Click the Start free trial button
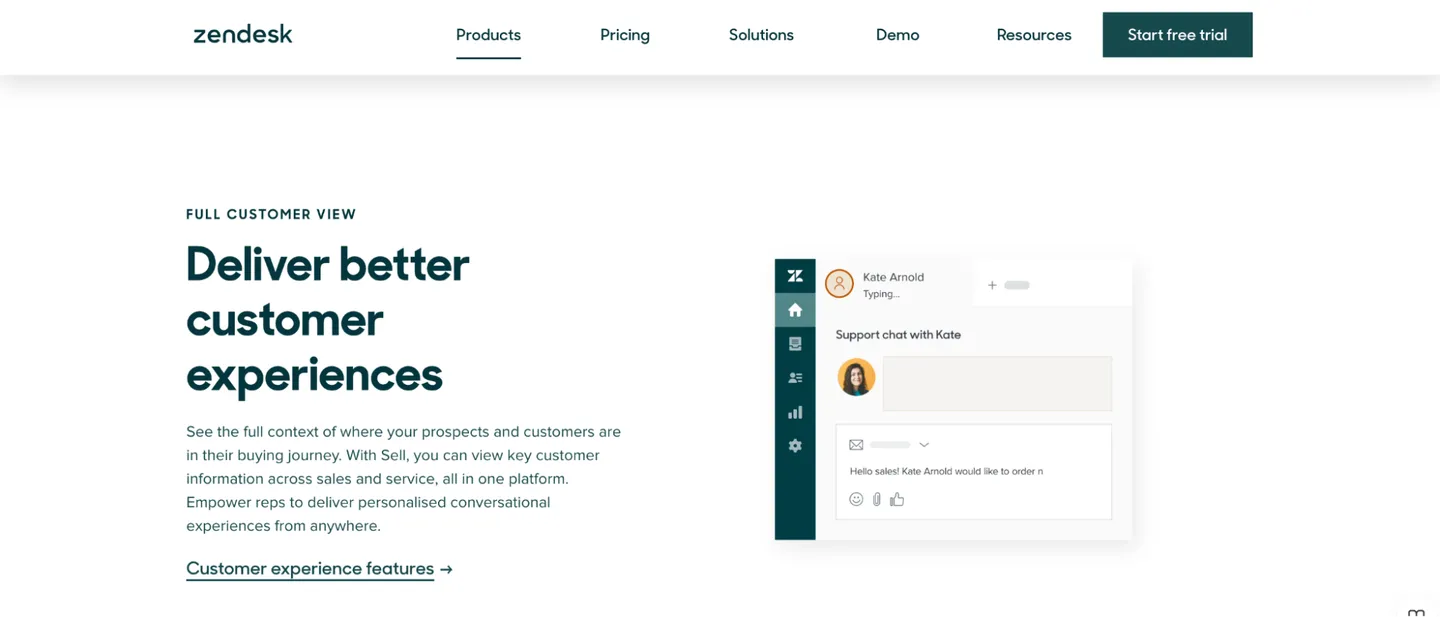Screen dimensions: 1440x617 click(1177, 35)
